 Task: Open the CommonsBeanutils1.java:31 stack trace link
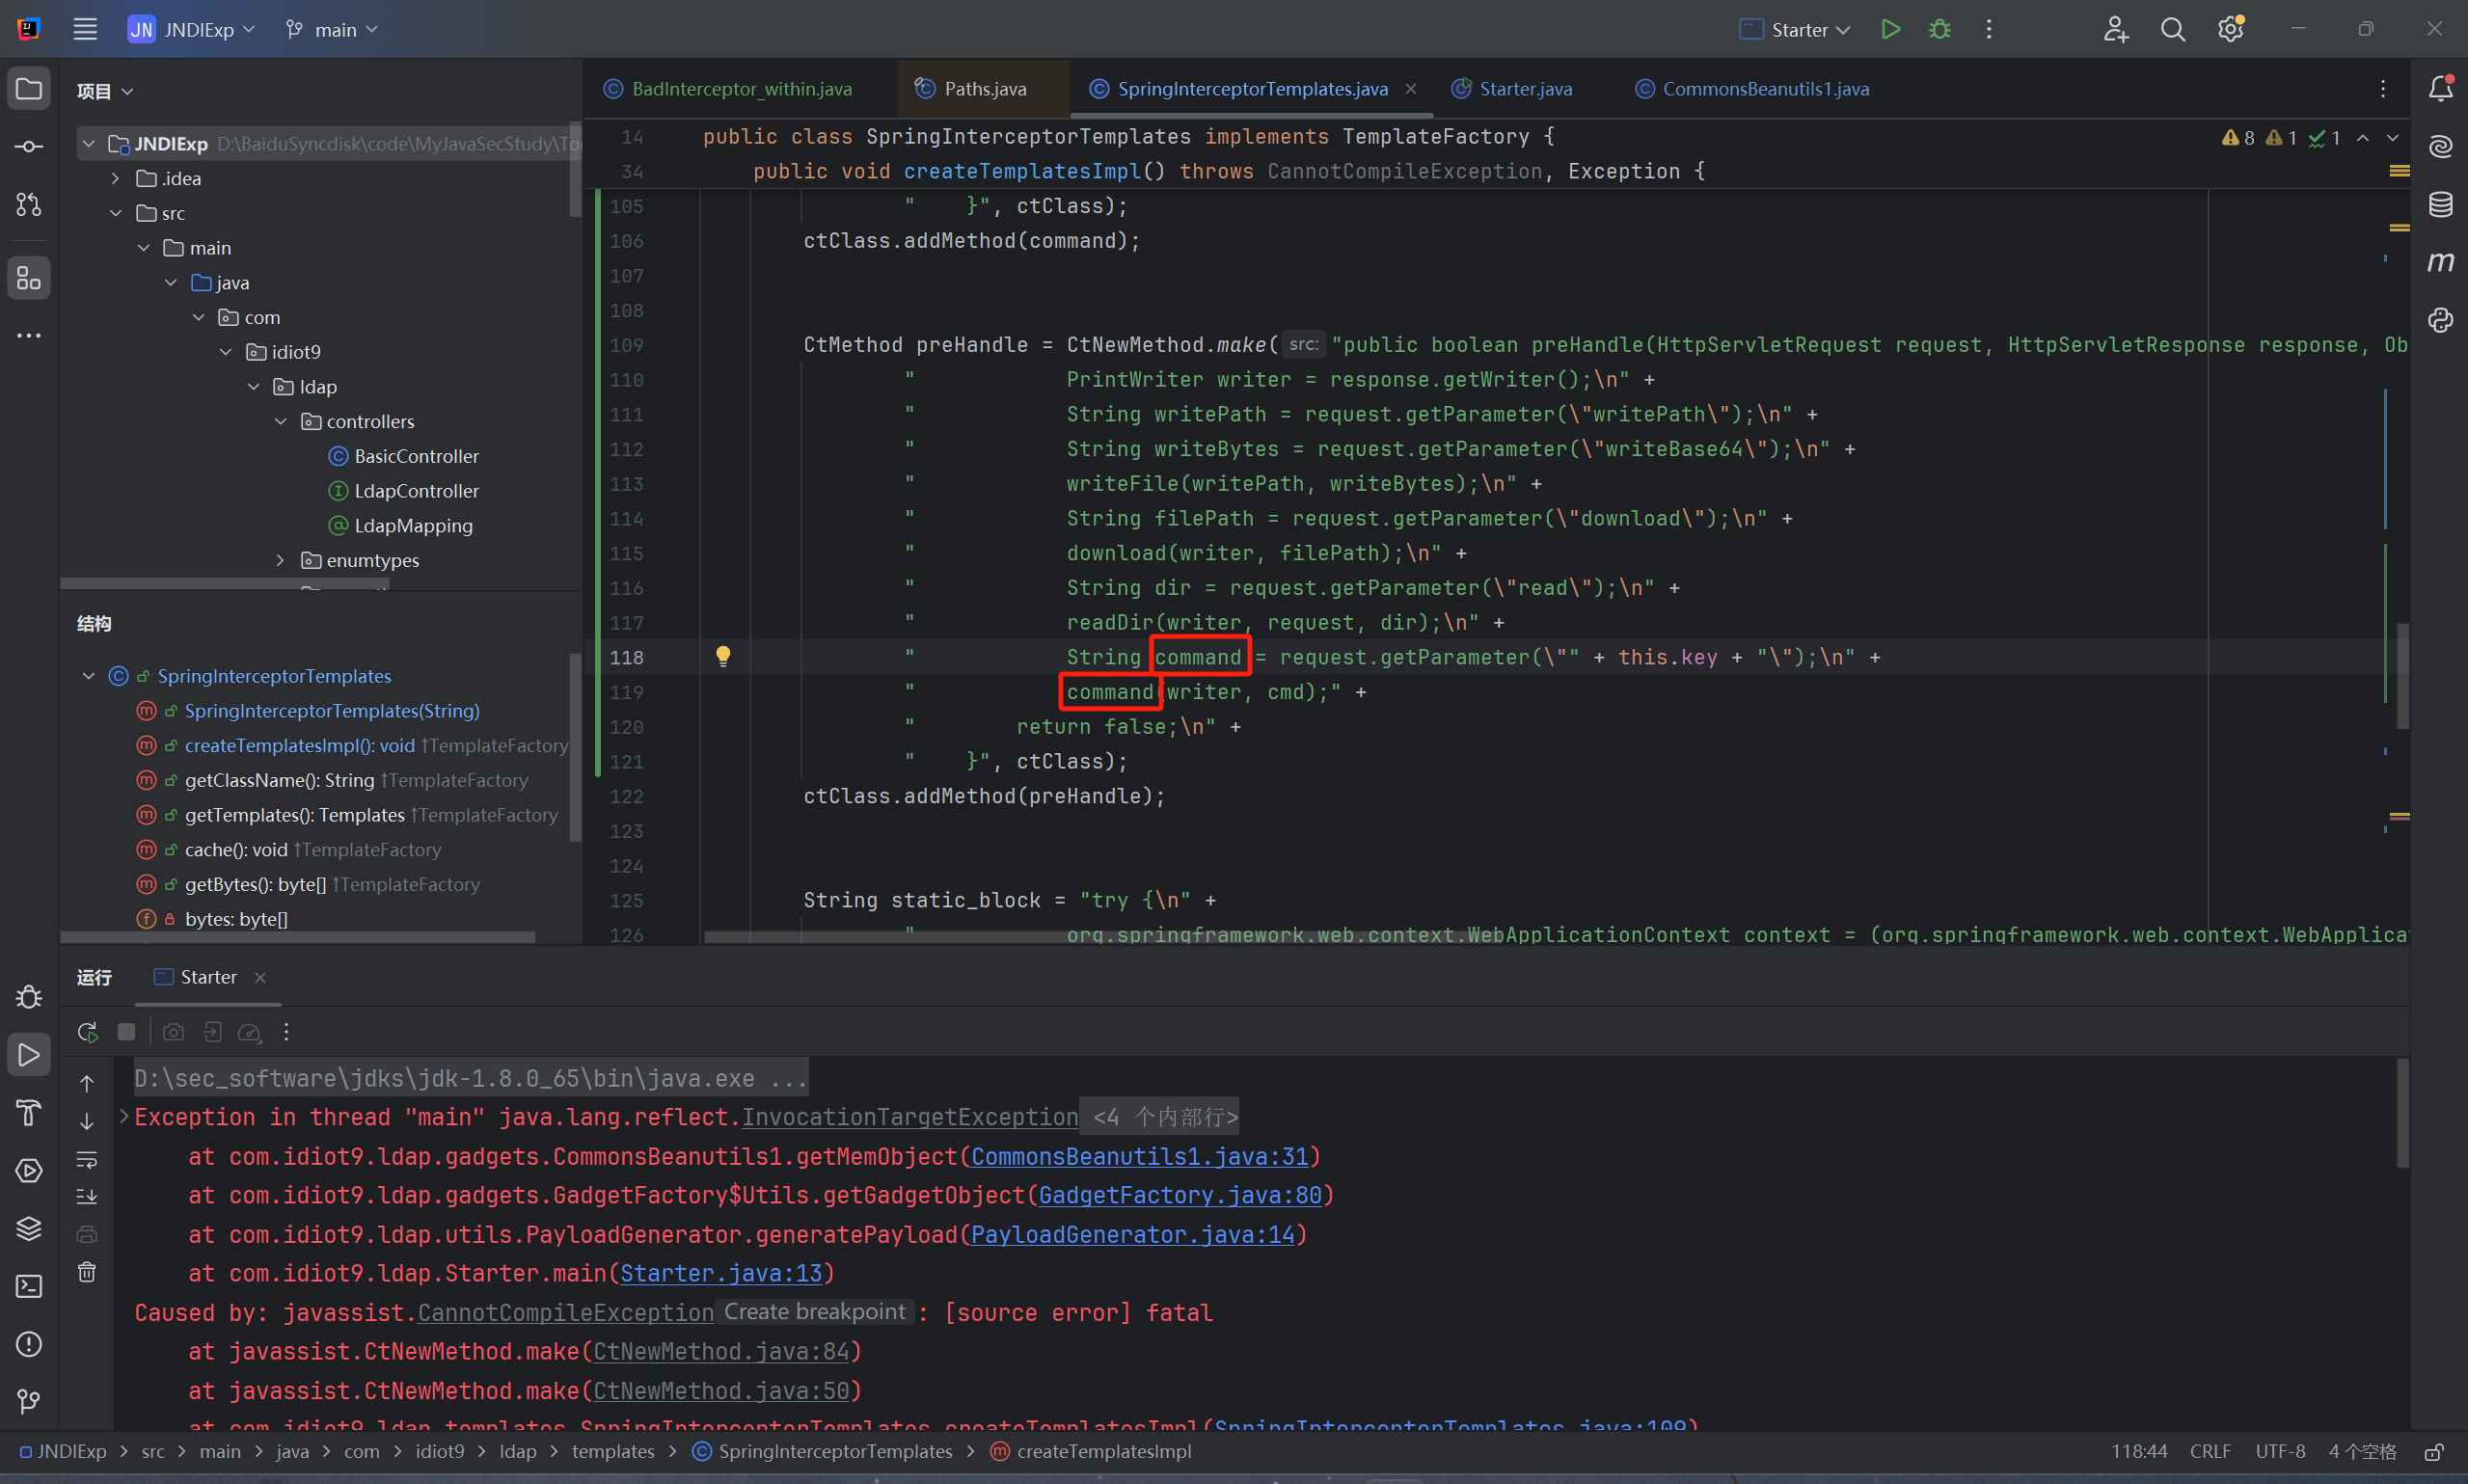1139,1156
